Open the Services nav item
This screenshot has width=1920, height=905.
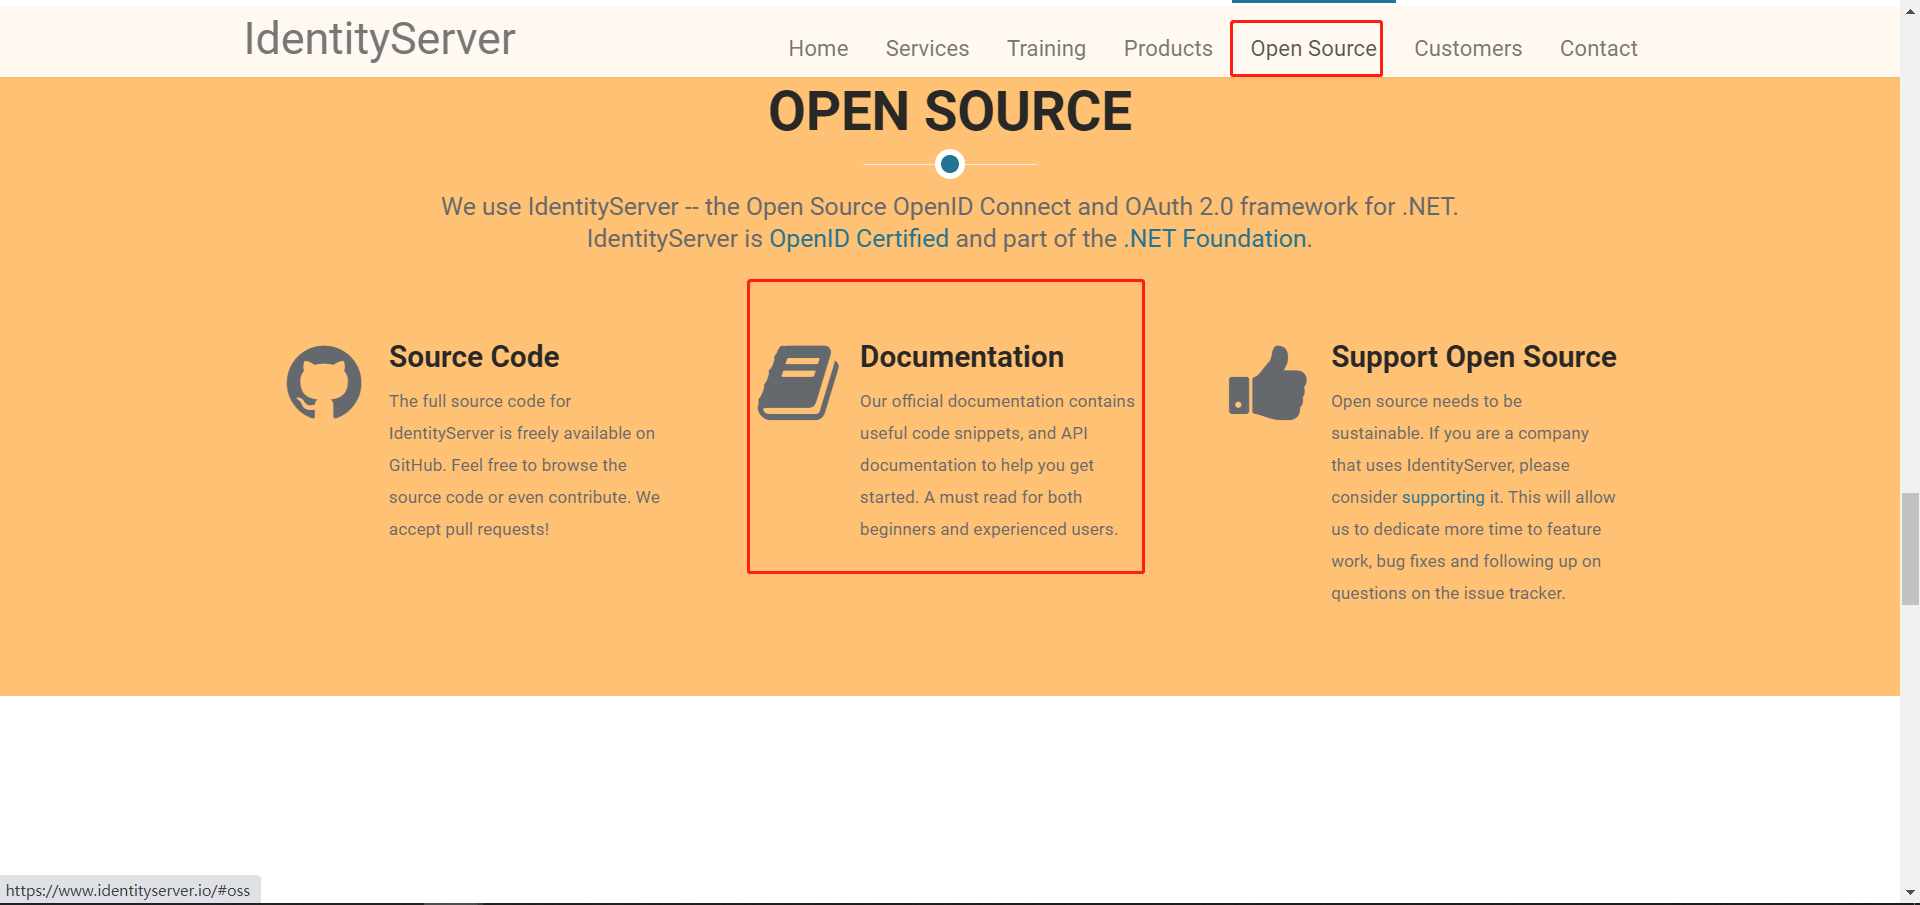click(x=927, y=48)
